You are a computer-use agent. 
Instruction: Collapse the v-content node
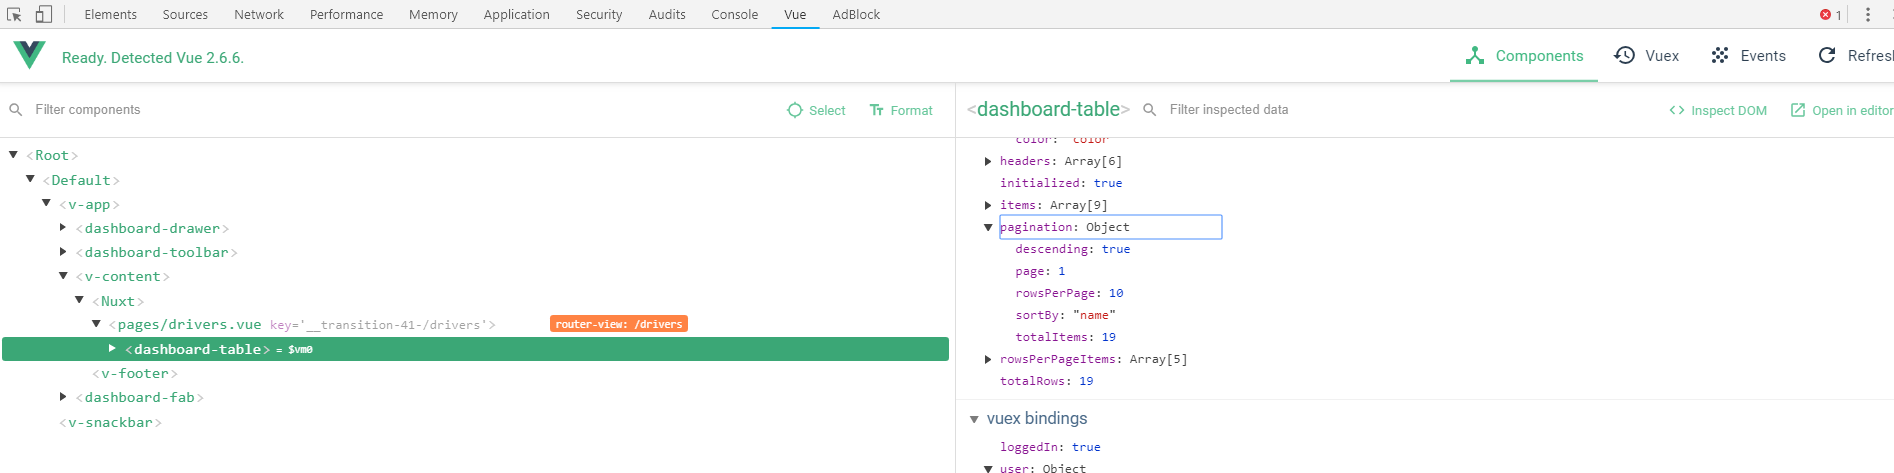coord(63,276)
